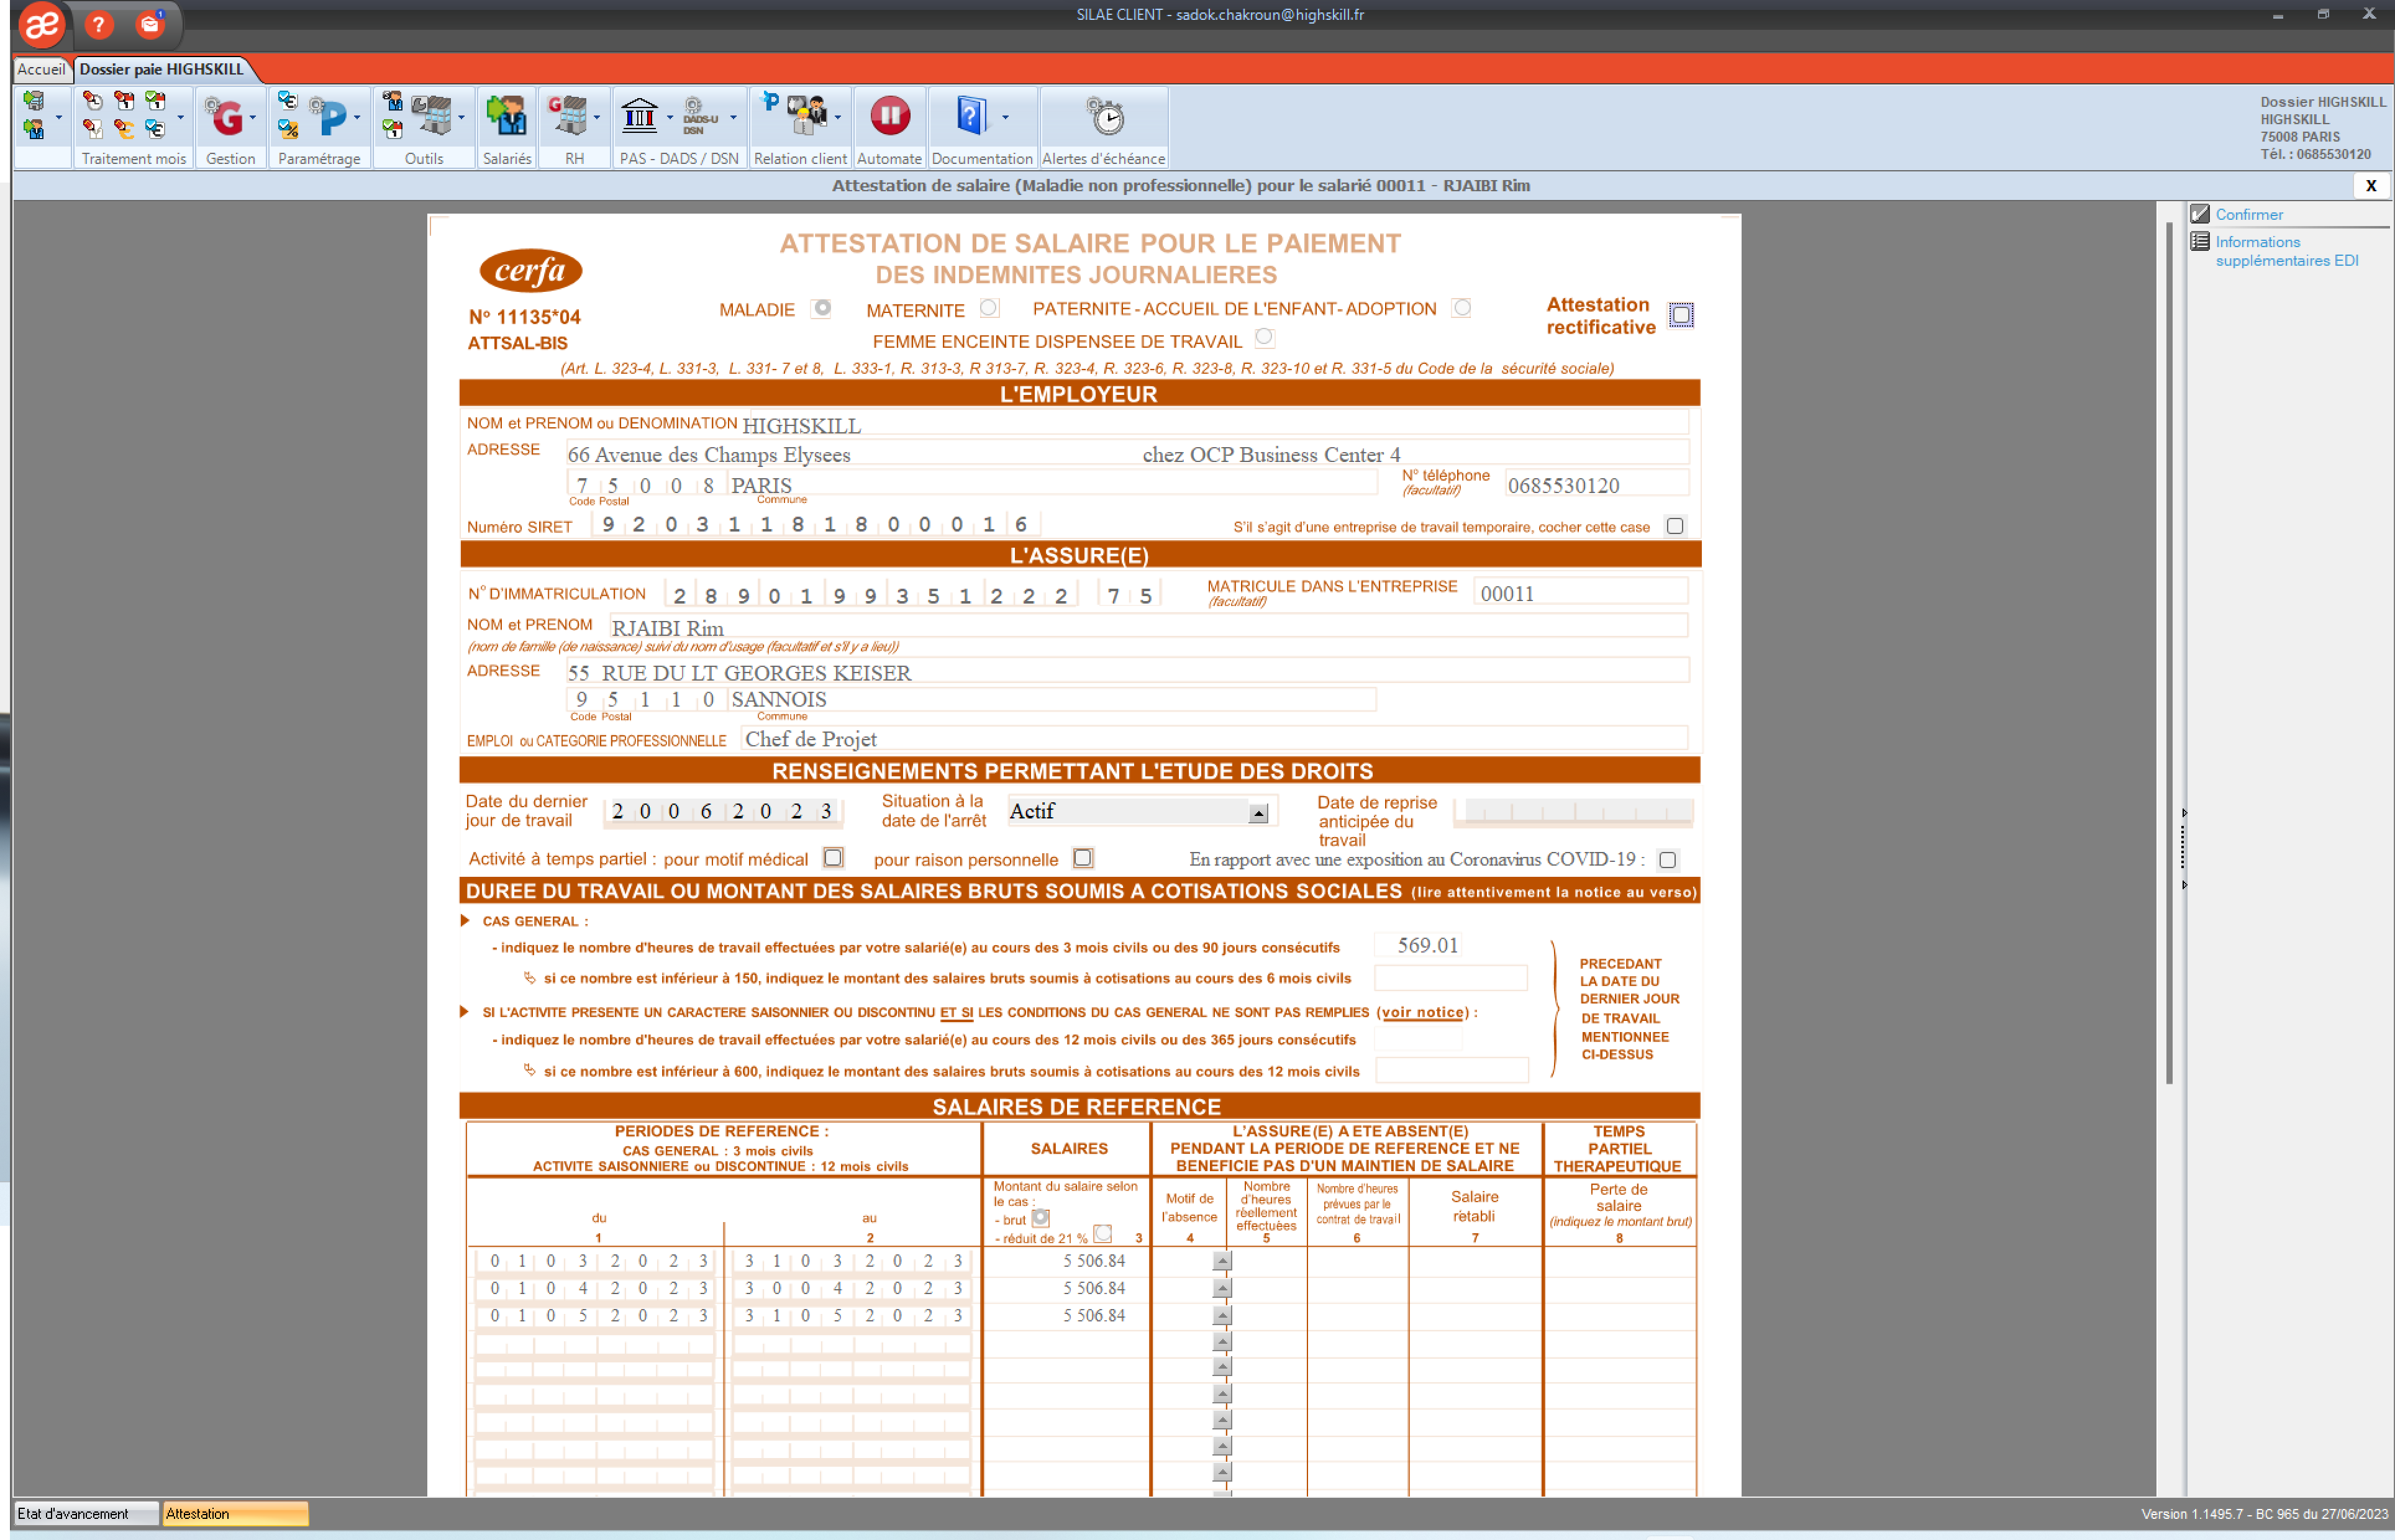Click the side panel splitter handle

coord(2182,848)
